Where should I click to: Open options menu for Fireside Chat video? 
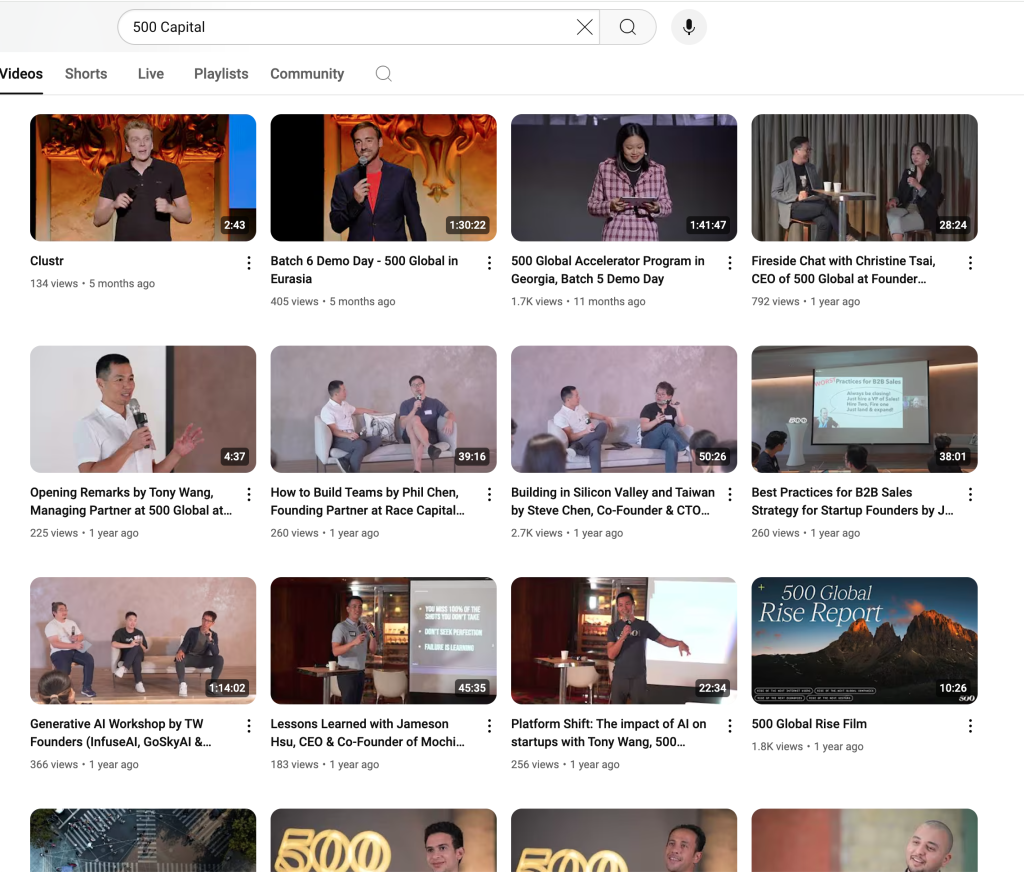tap(970, 263)
